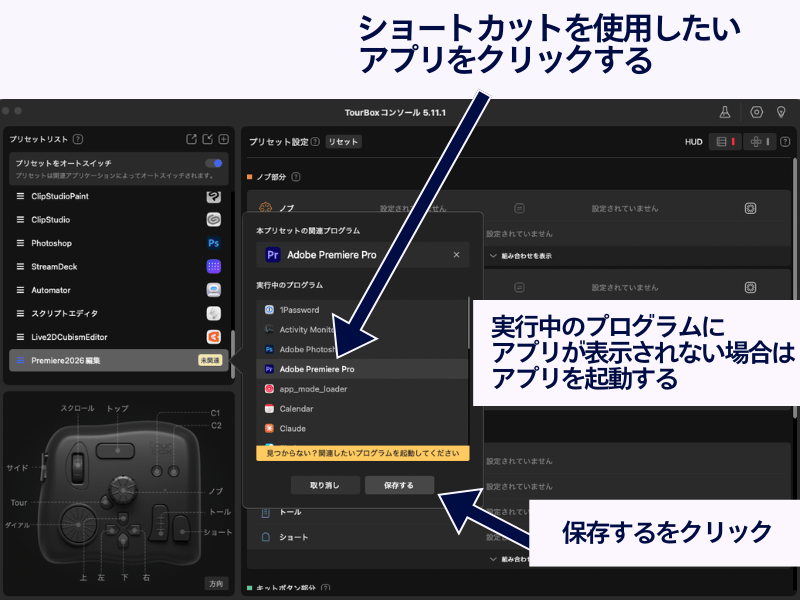Viewport: 800px width, 600px height.
Task: Toggle the HUD list display button
Action: (726, 142)
